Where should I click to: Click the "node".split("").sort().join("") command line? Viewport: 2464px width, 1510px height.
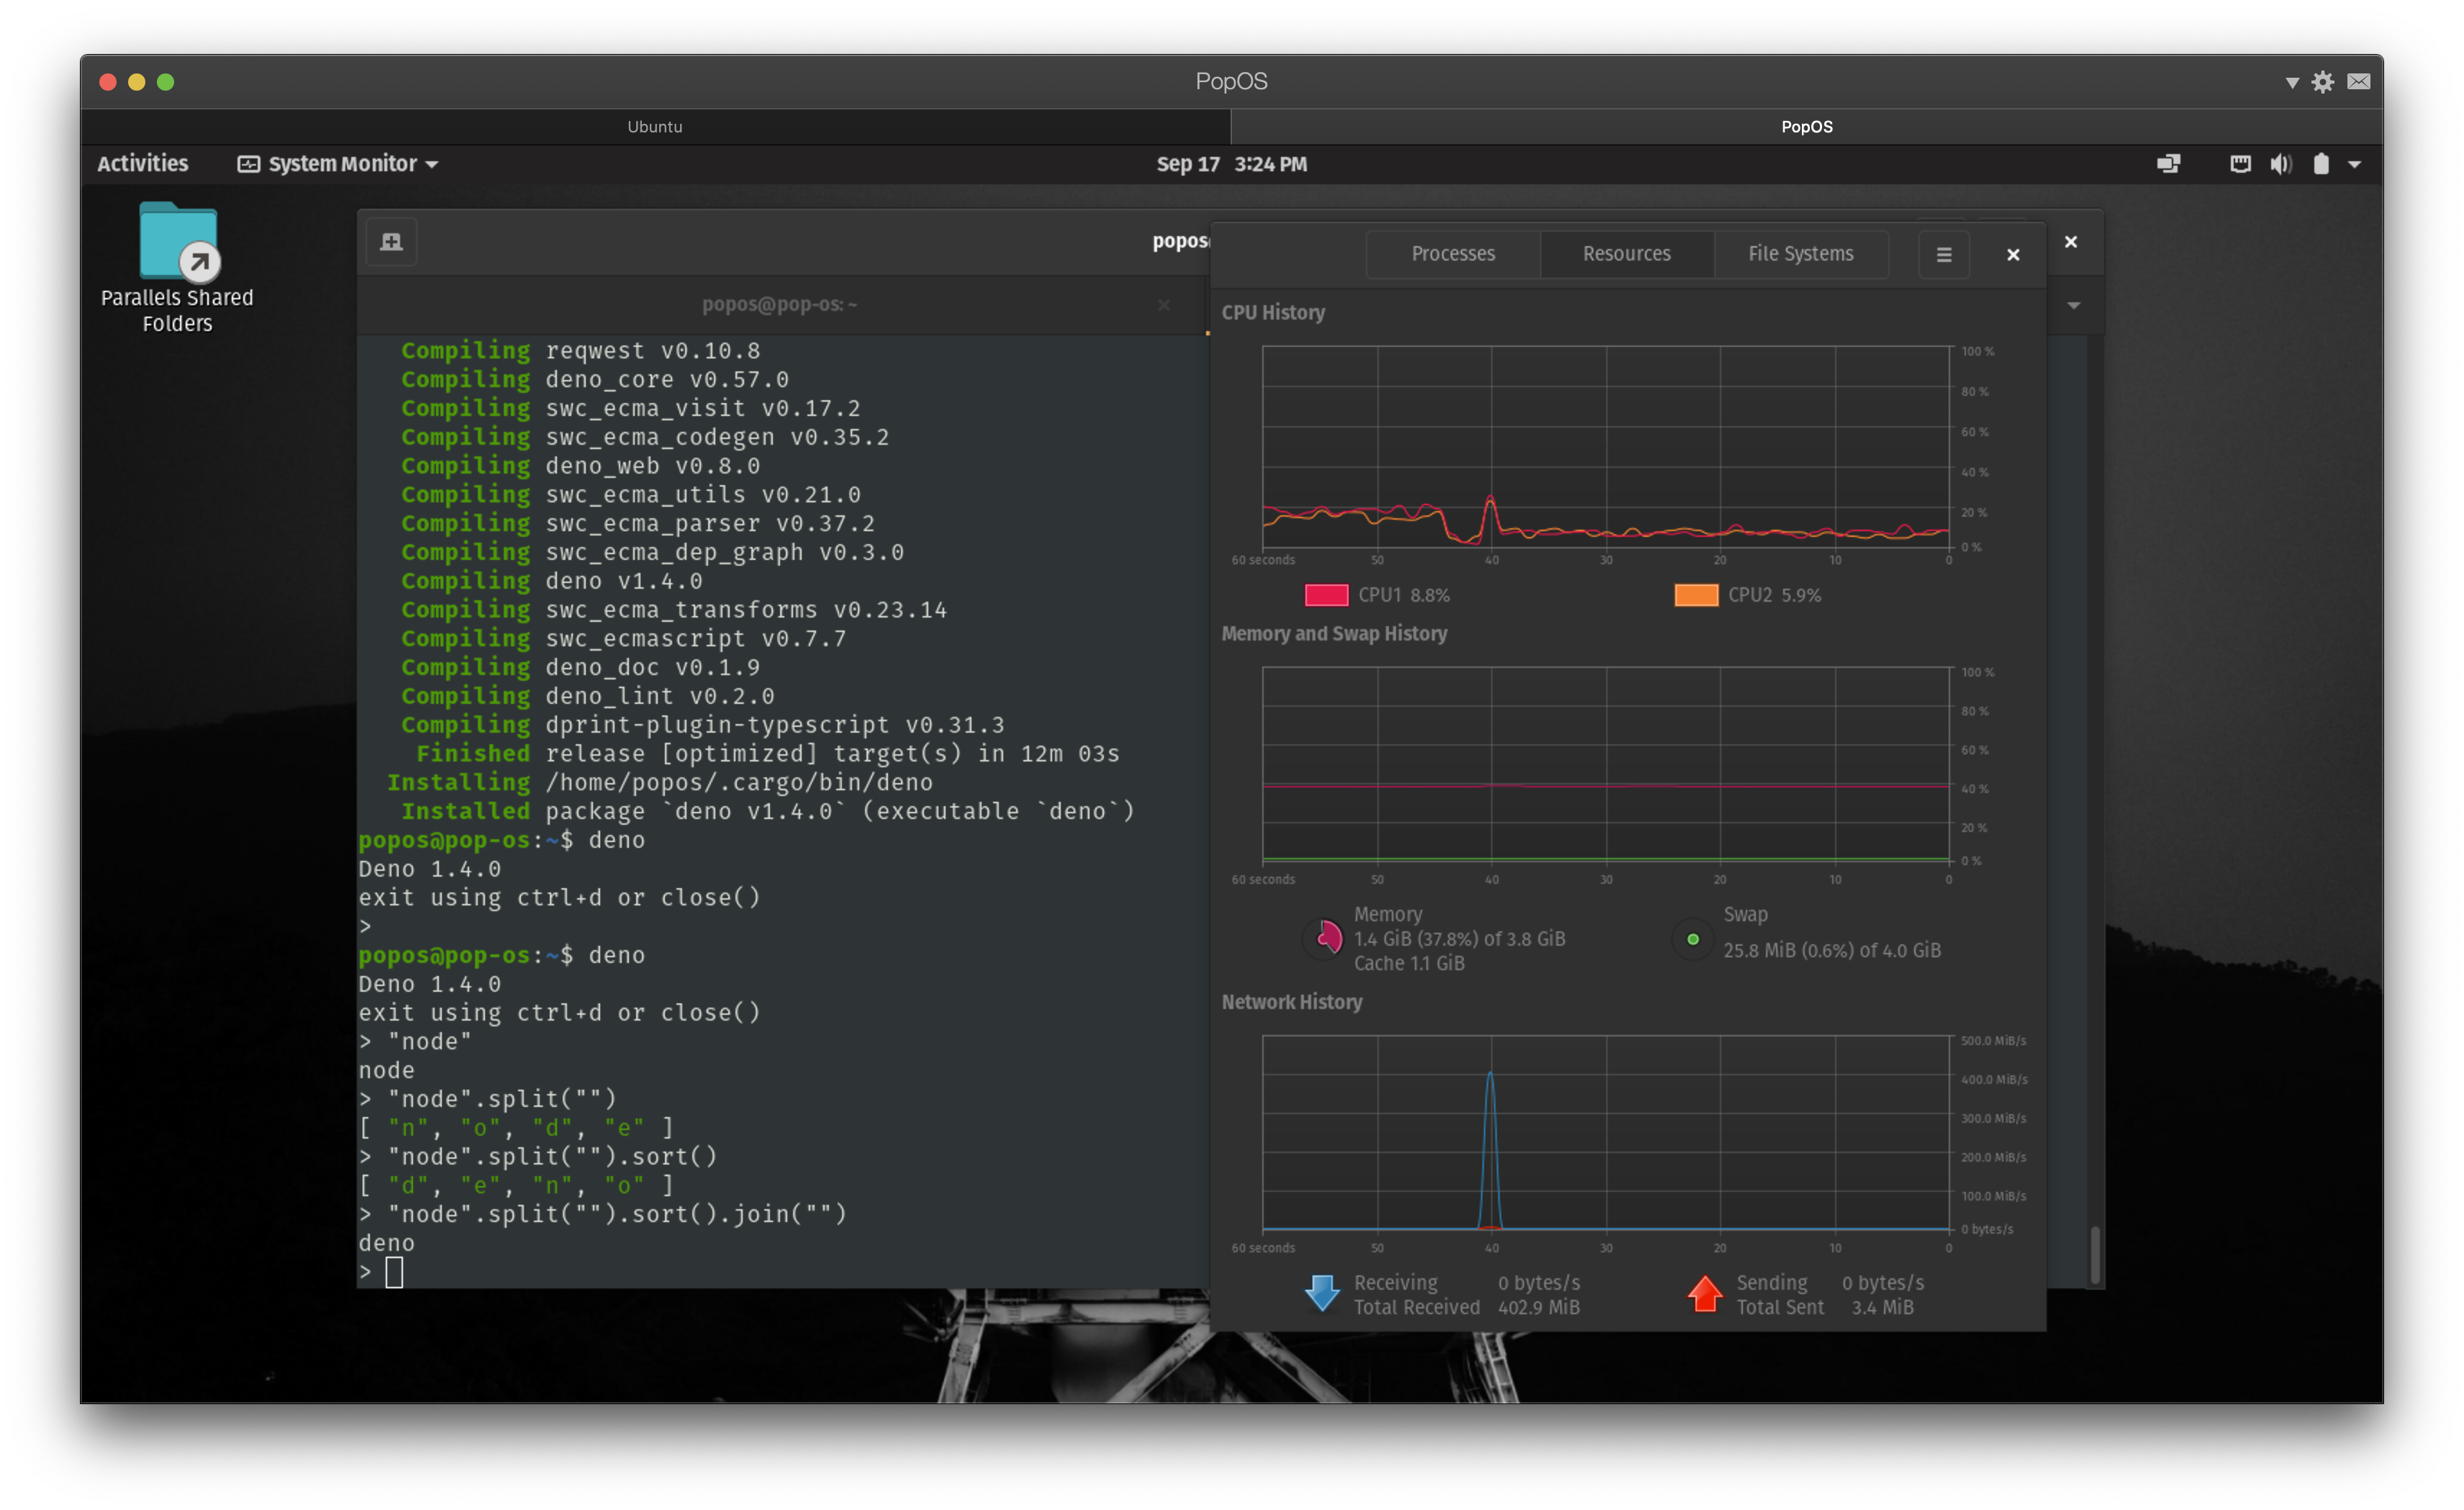603,1215
